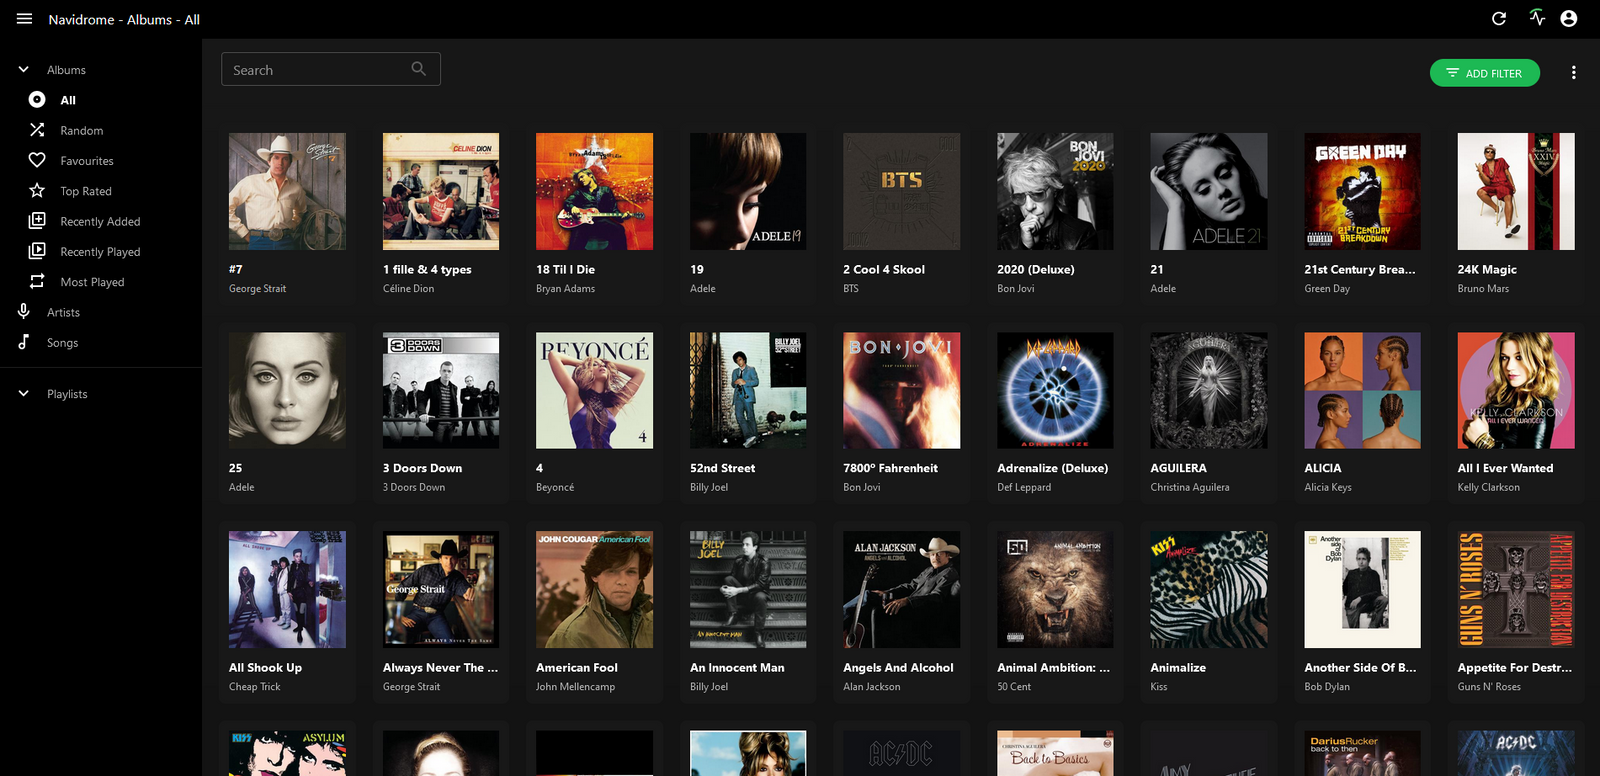Open the Animalize album cover
The image size is (1600, 776).
click(x=1209, y=589)
